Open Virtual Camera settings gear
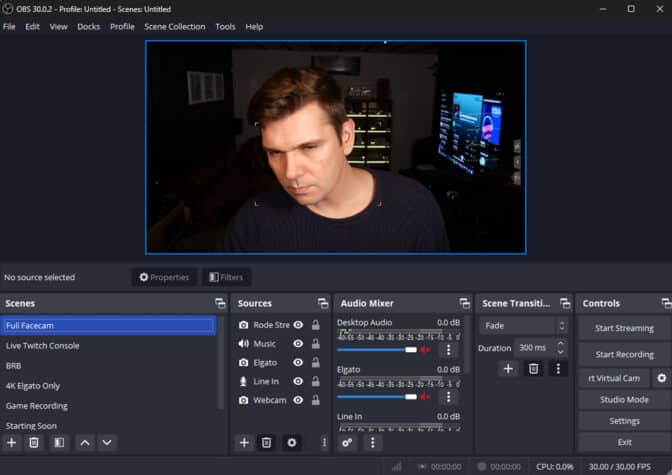Image resolution: width=672 pixels, height=475 pixels. point(660,378)
